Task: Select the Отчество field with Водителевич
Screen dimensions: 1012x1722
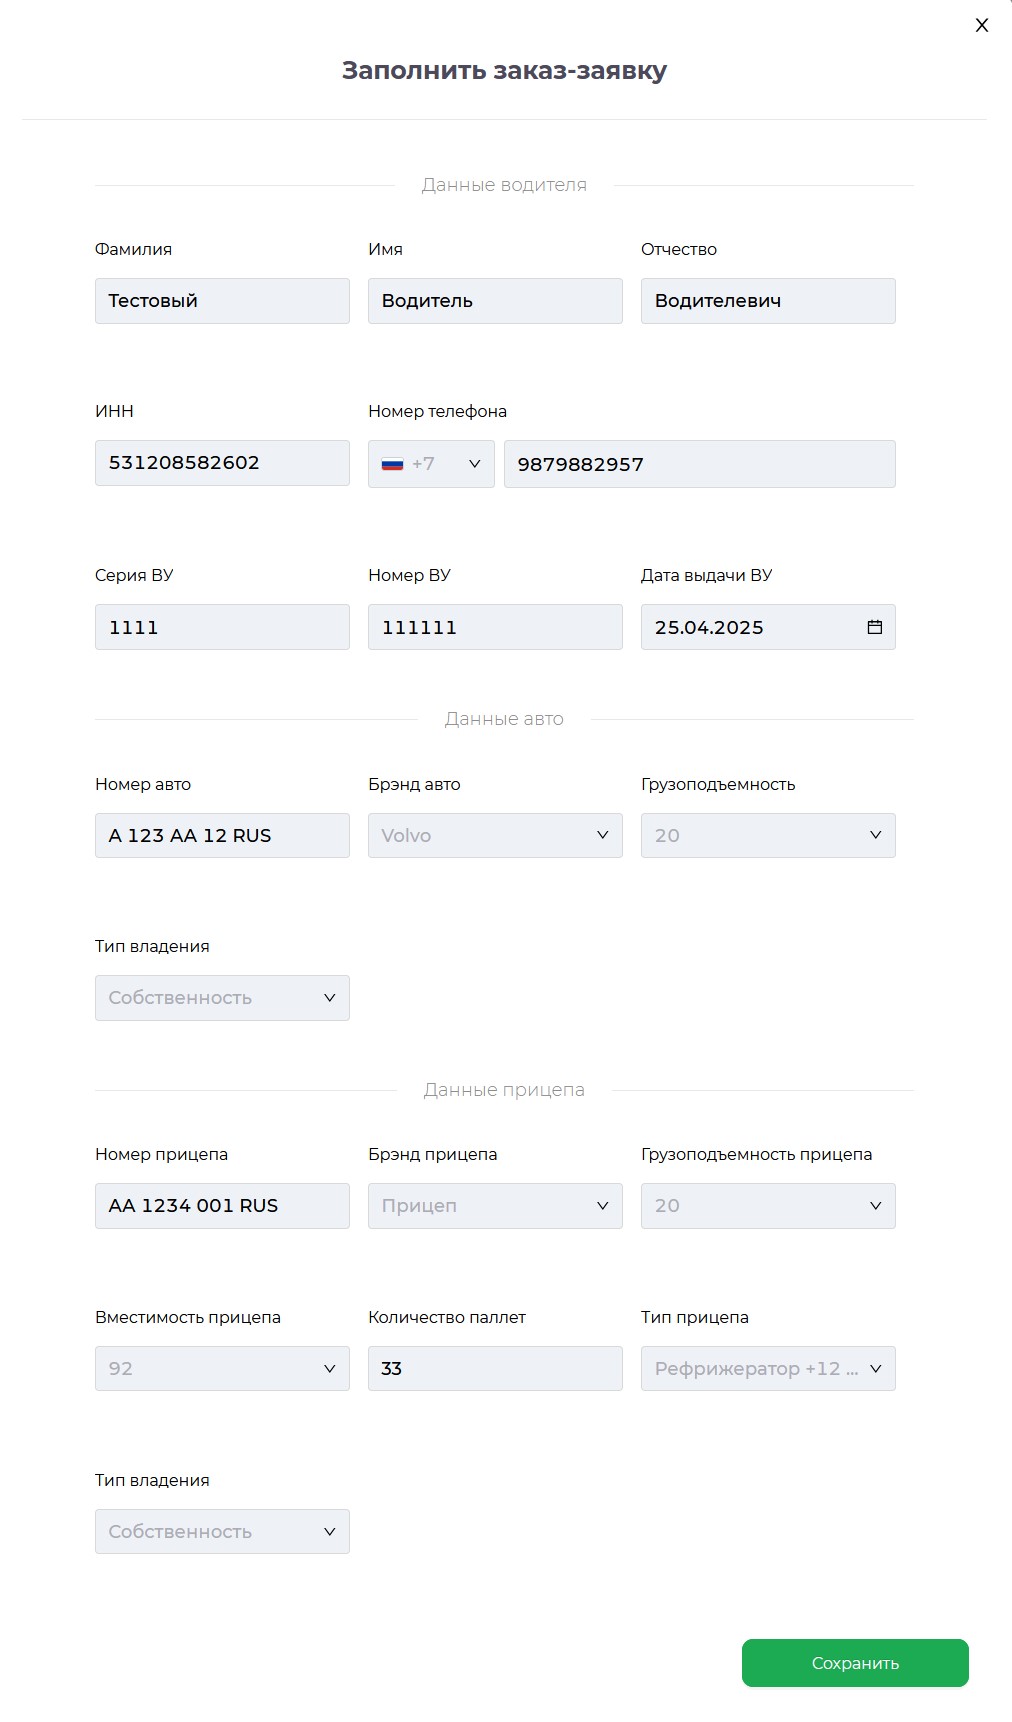Action: tap(768, 301)
